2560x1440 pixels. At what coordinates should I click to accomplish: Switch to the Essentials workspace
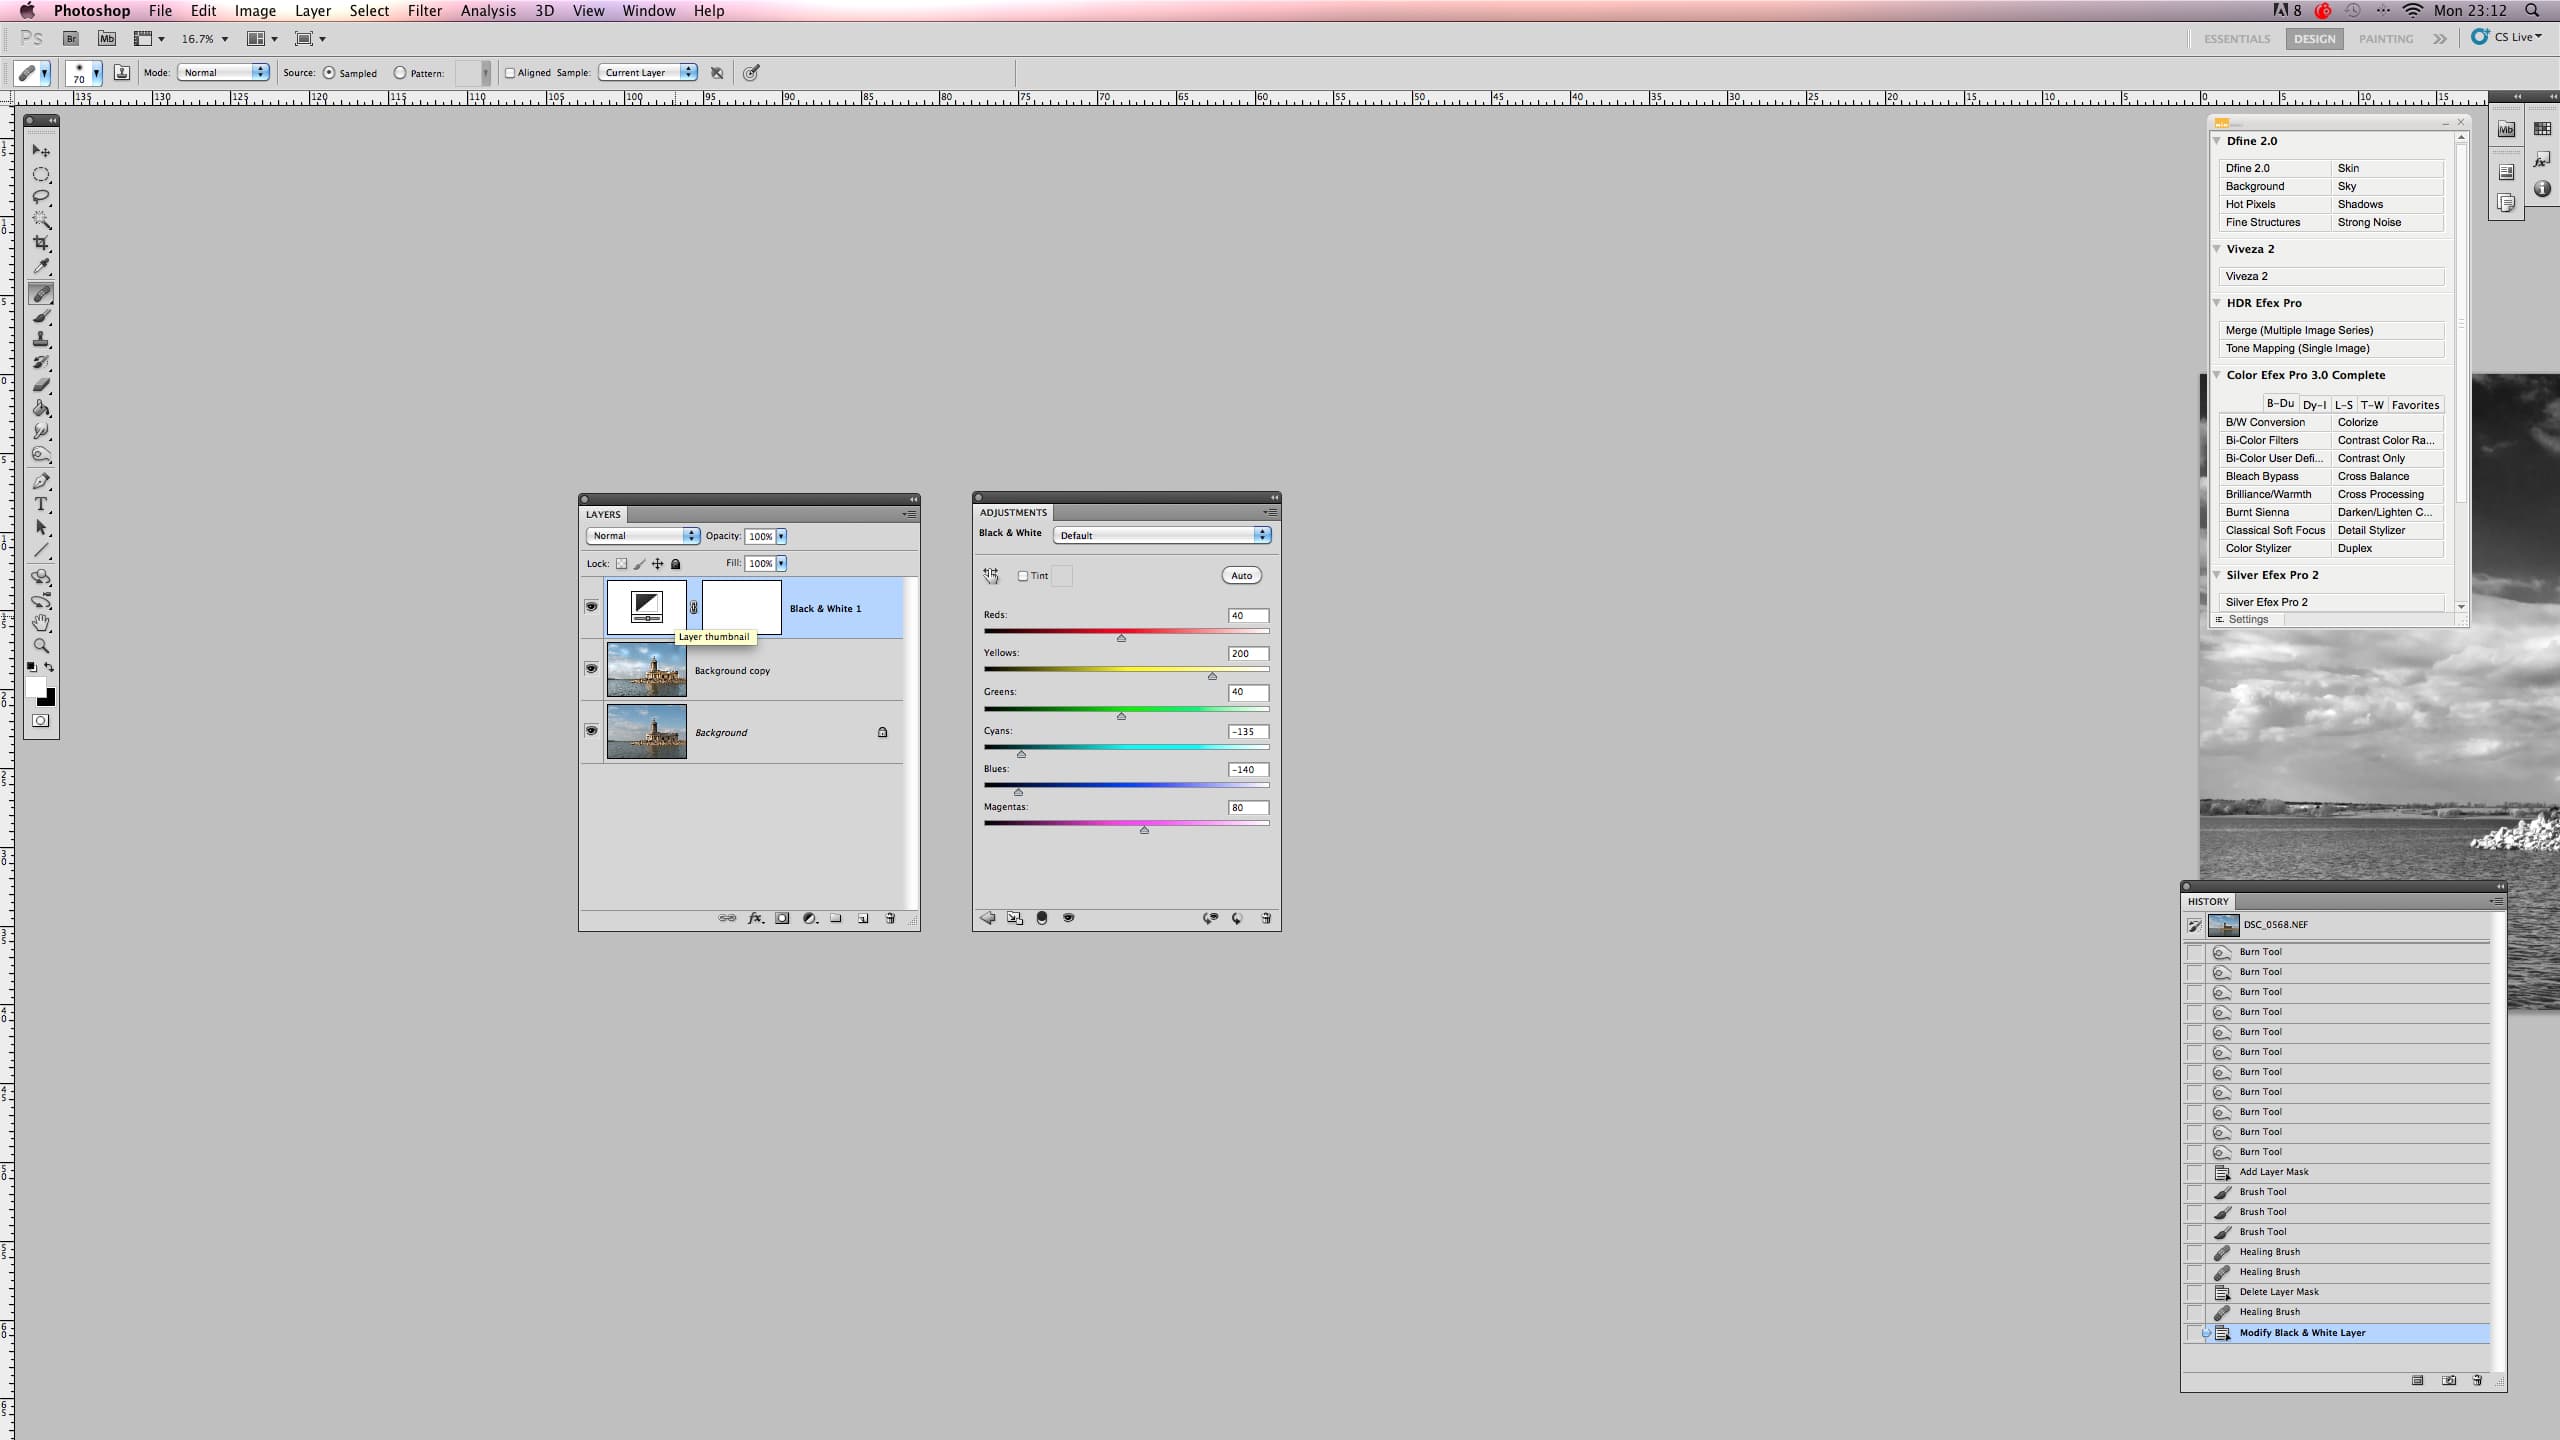(x=2237, y=39)
